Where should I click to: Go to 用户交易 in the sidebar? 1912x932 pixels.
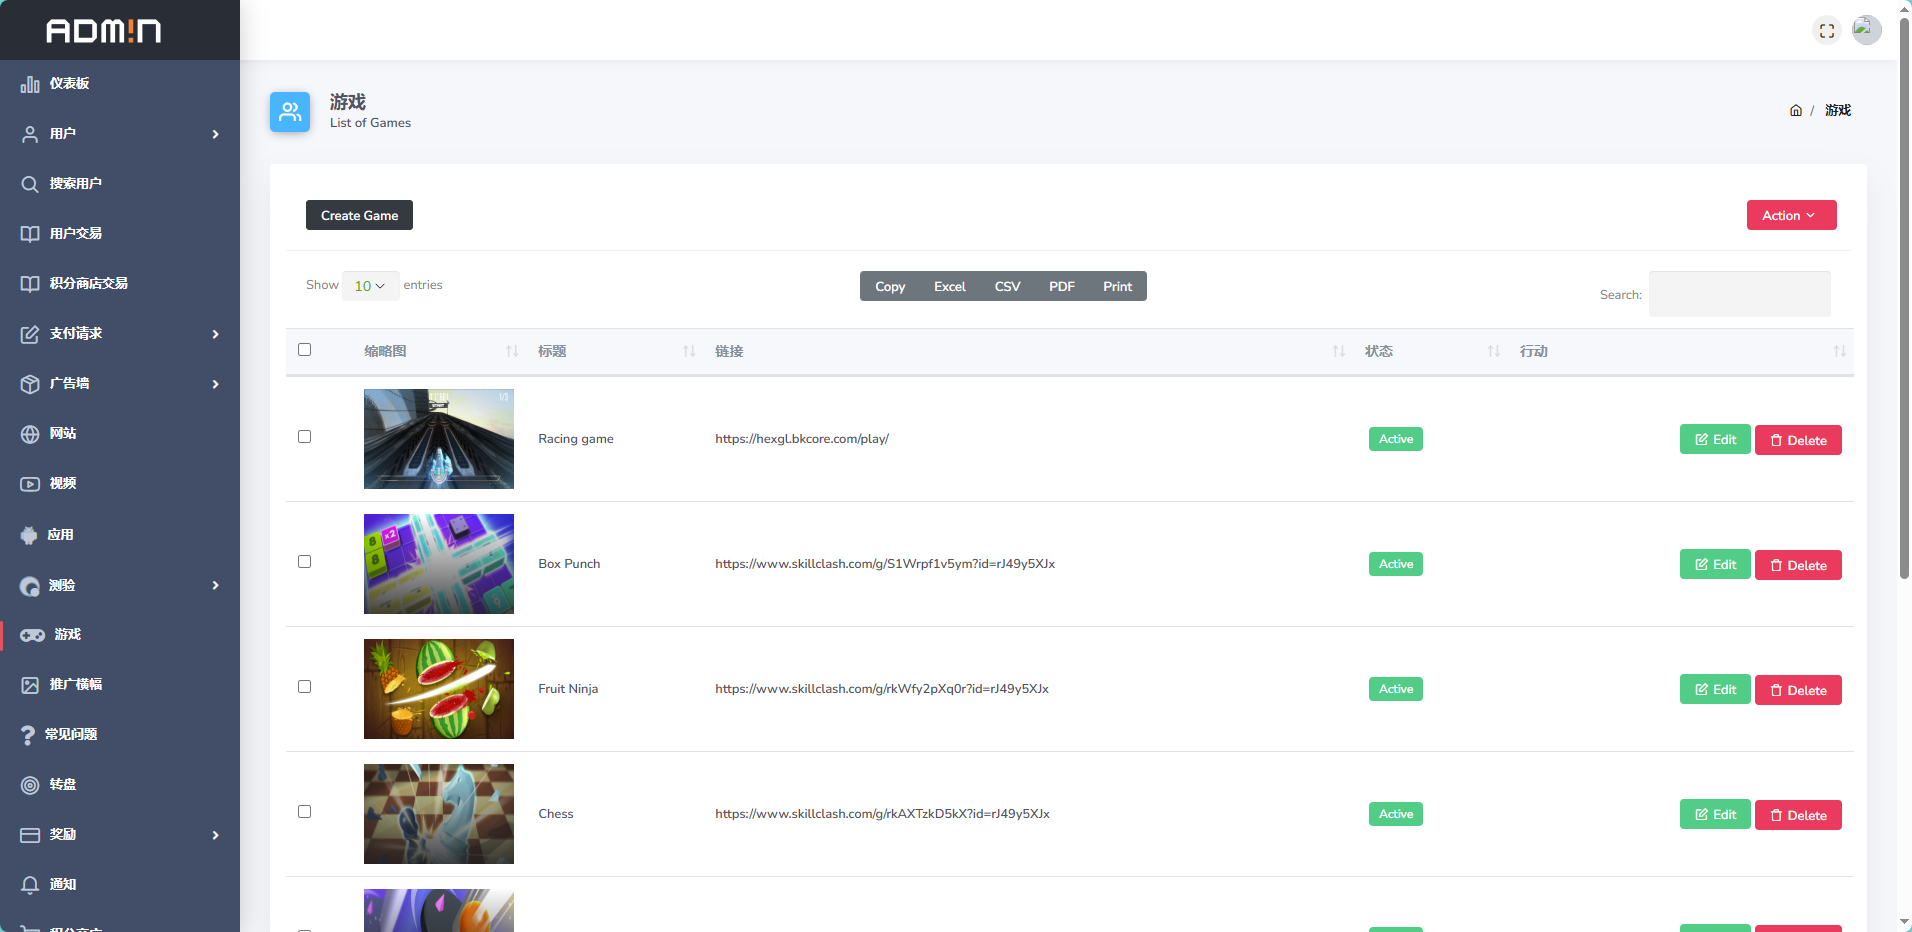tap(76, 234)
